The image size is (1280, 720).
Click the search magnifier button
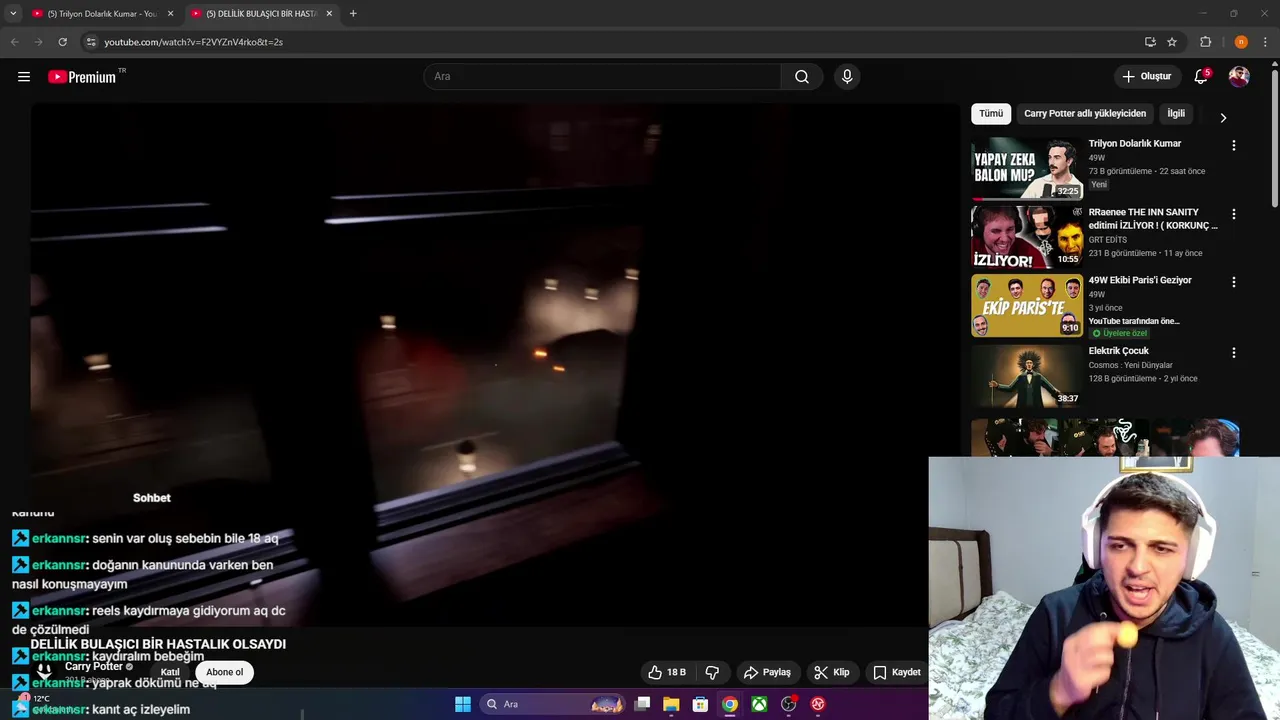pos(802,77)
